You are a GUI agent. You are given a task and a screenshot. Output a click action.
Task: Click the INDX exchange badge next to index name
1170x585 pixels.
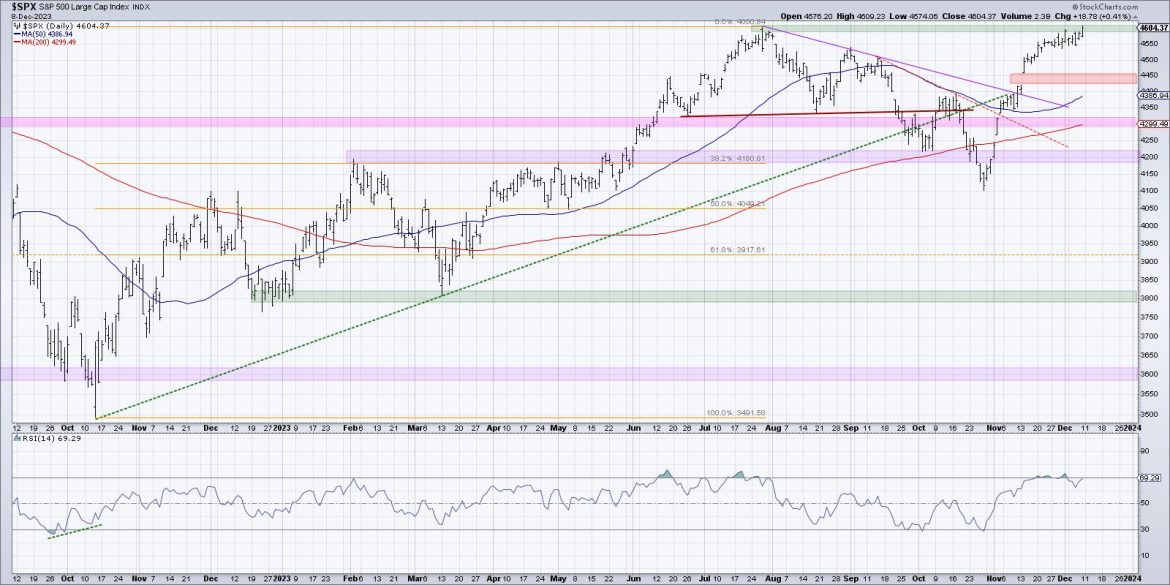[x=140, y=7]
